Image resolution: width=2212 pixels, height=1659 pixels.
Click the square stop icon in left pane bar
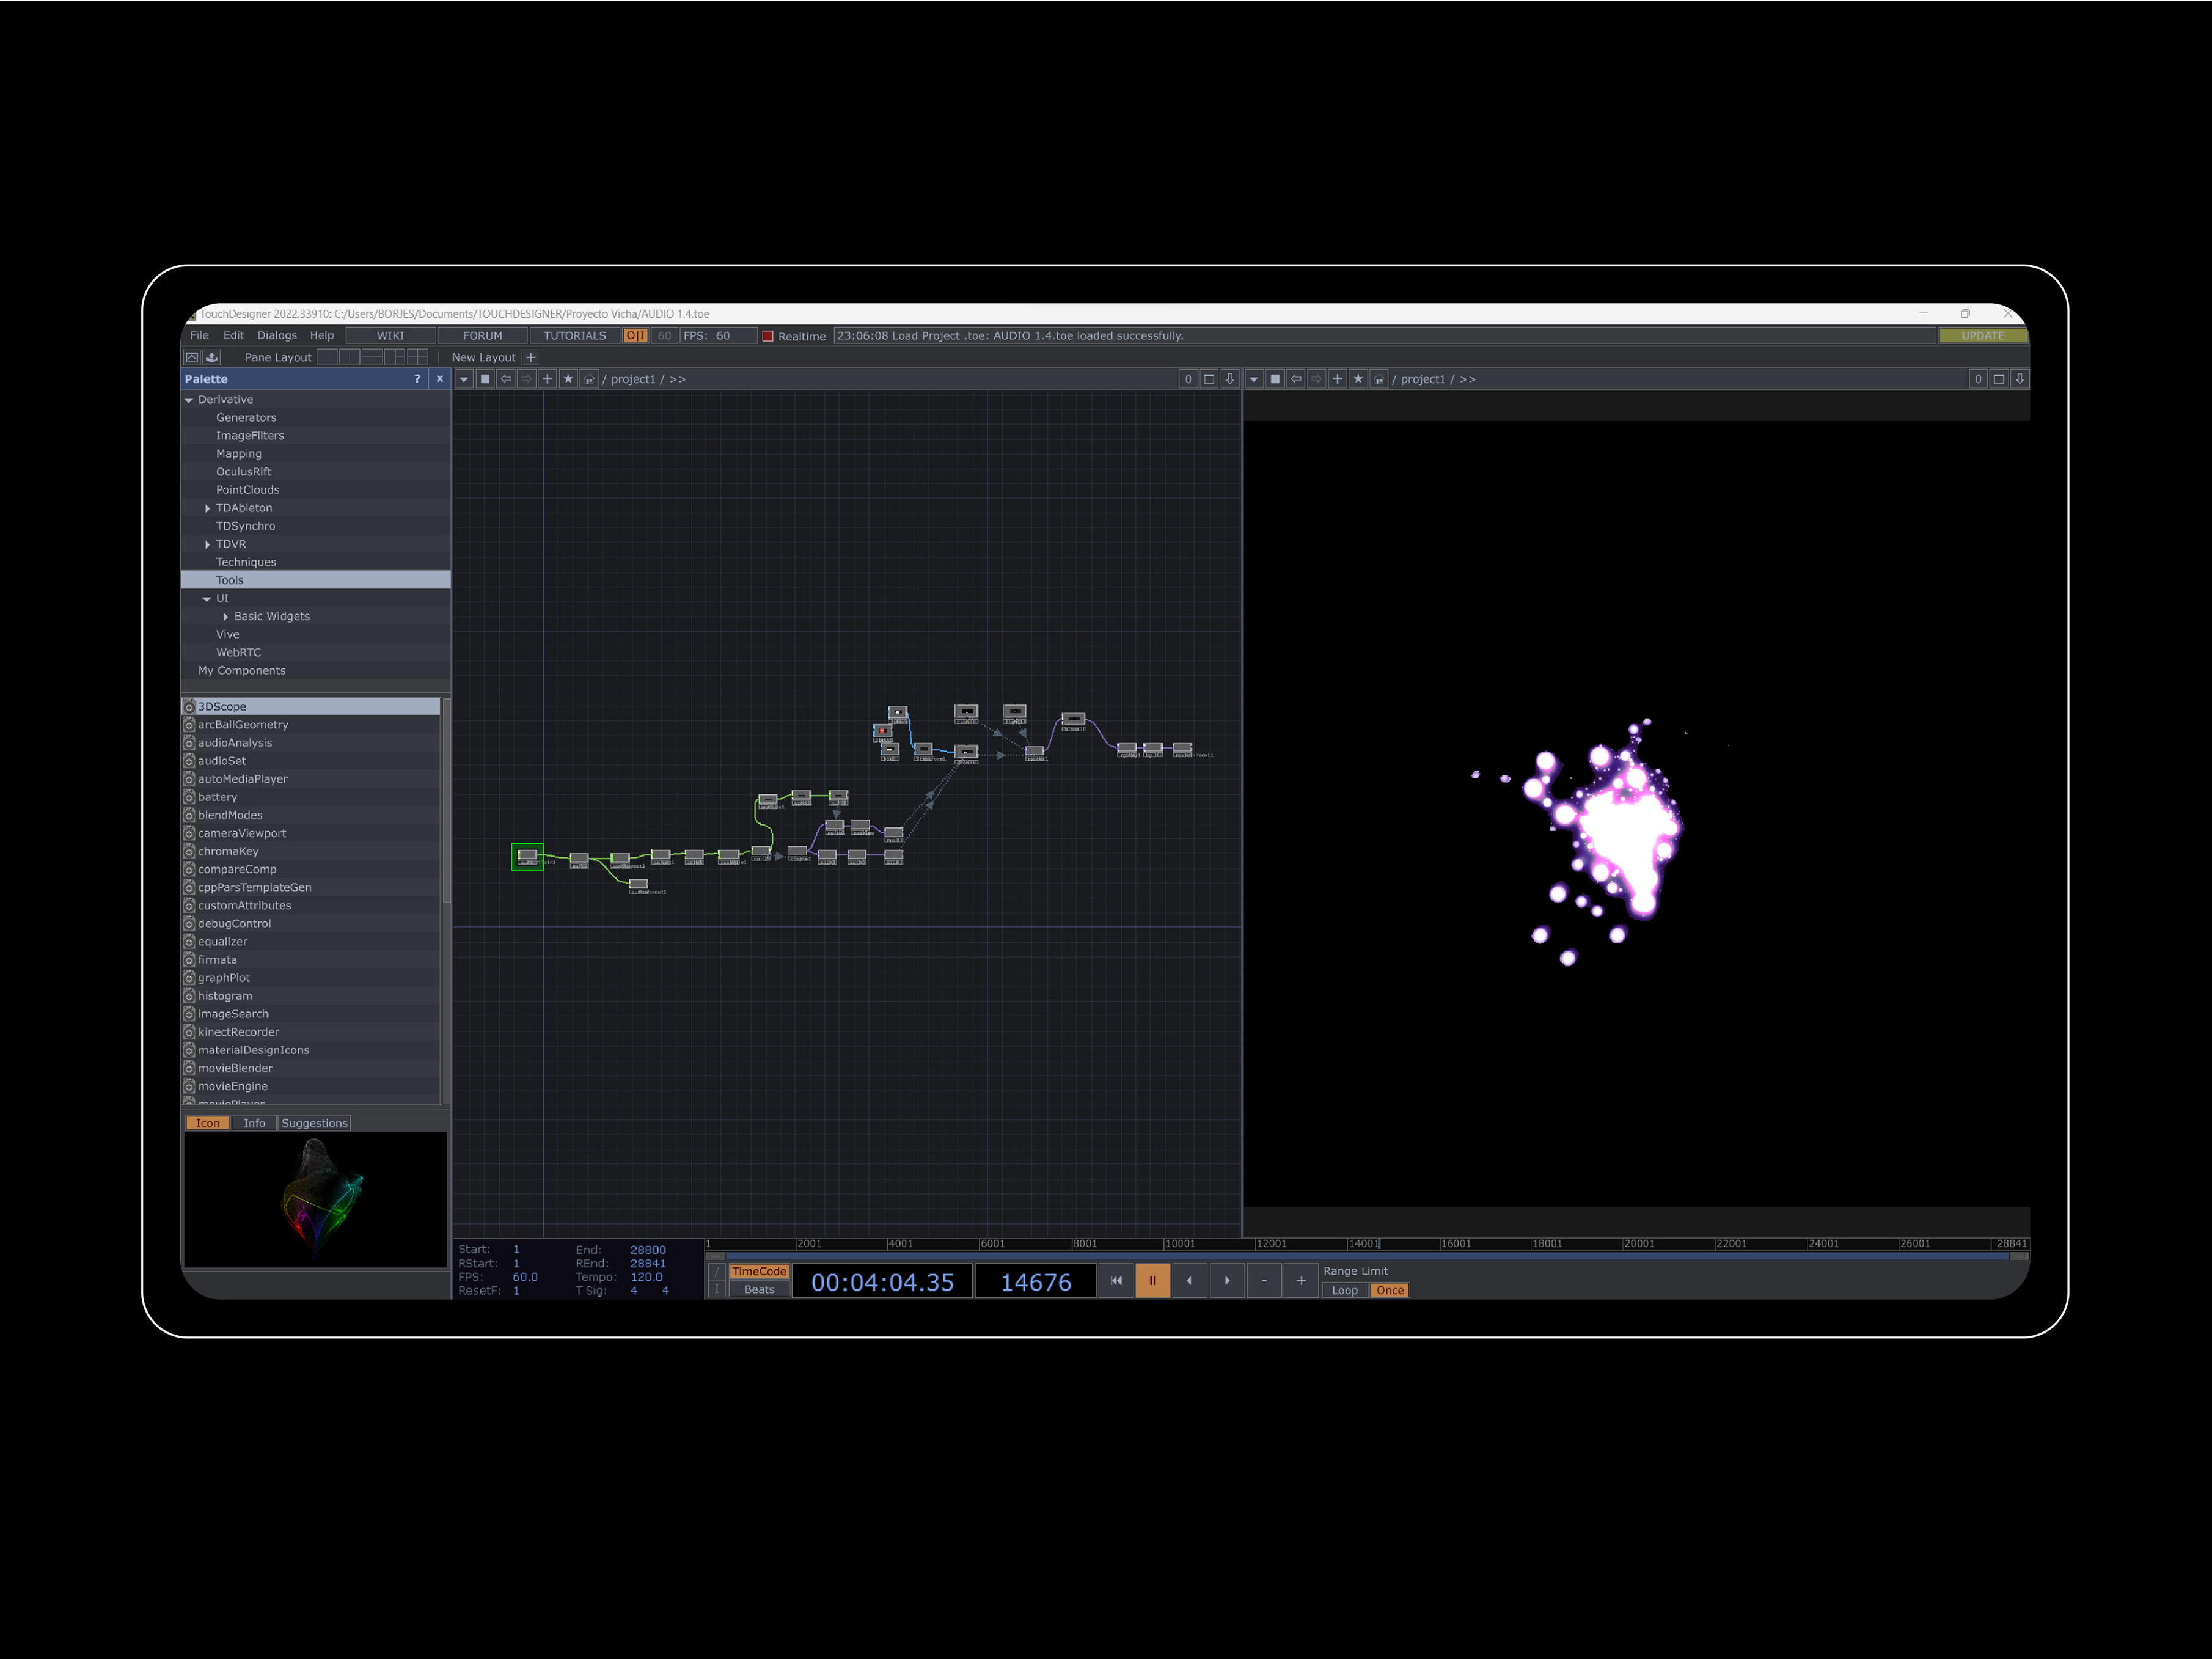coord(485,379)
